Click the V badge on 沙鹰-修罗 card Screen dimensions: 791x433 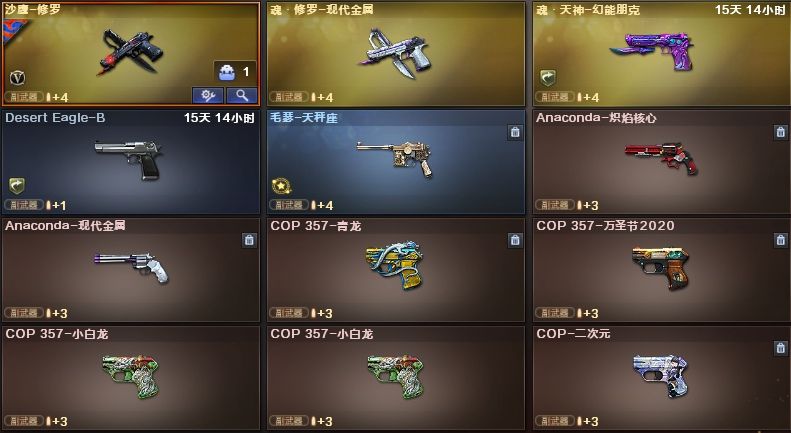click(18, 78)
